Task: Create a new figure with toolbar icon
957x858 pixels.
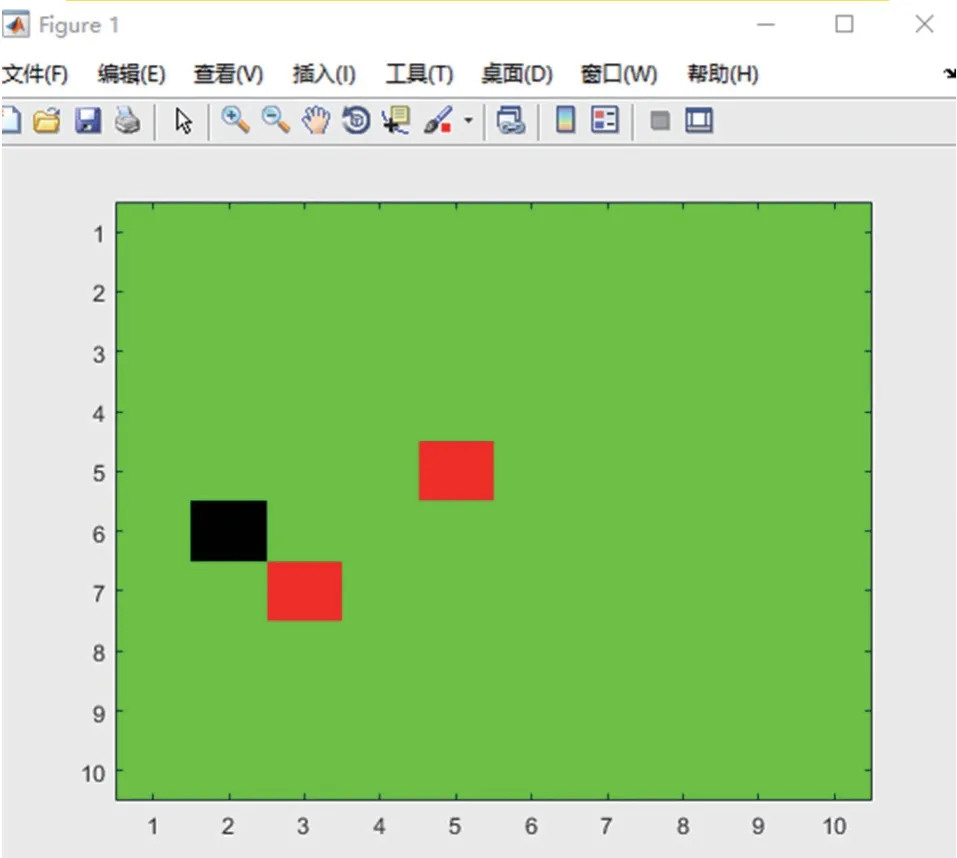Action: [10, 120]
